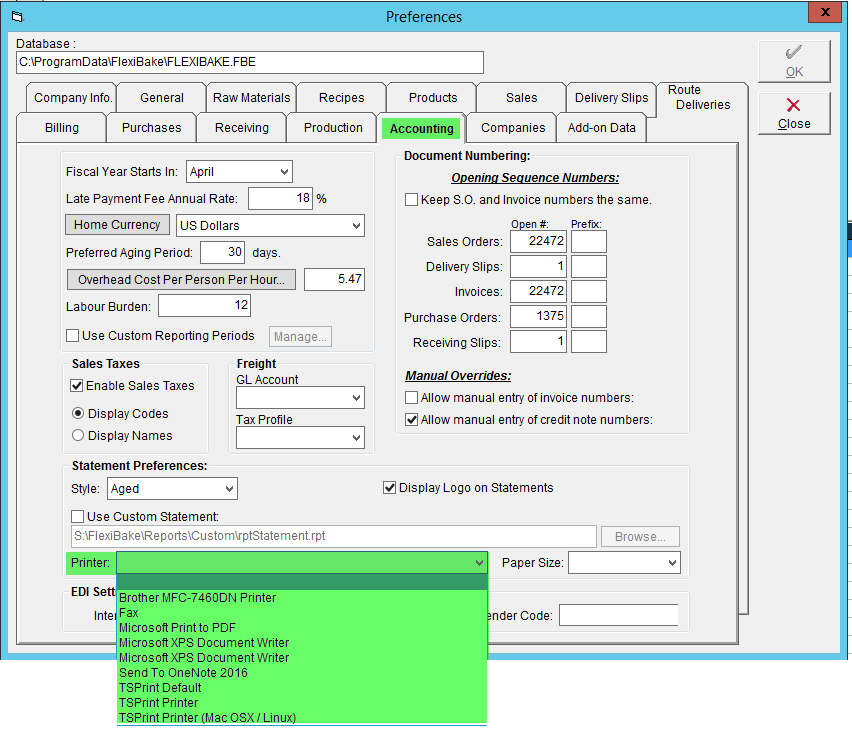Choose Send To OneNote 2016 printer

[302, 673]
